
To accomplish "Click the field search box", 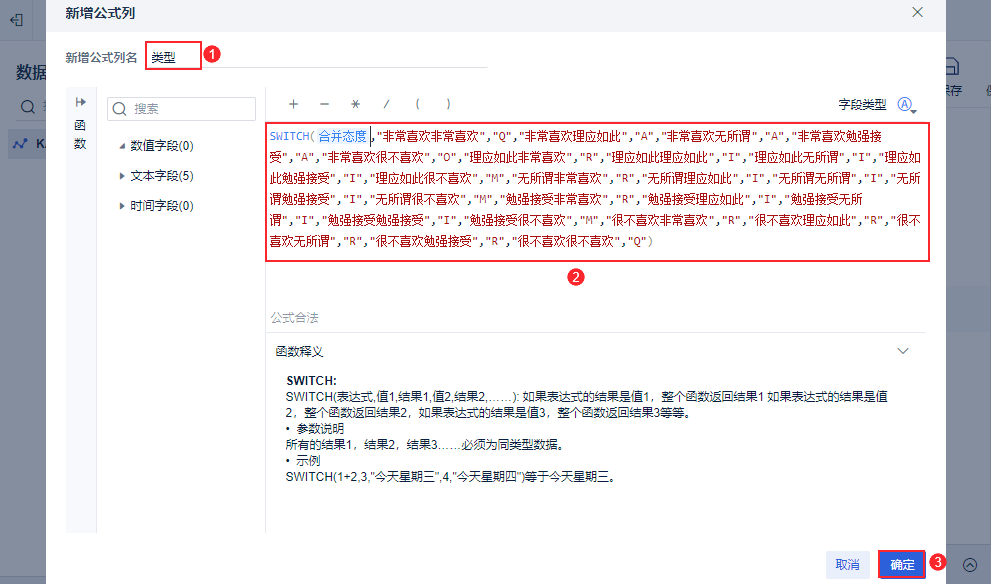I will pos(181,109).
